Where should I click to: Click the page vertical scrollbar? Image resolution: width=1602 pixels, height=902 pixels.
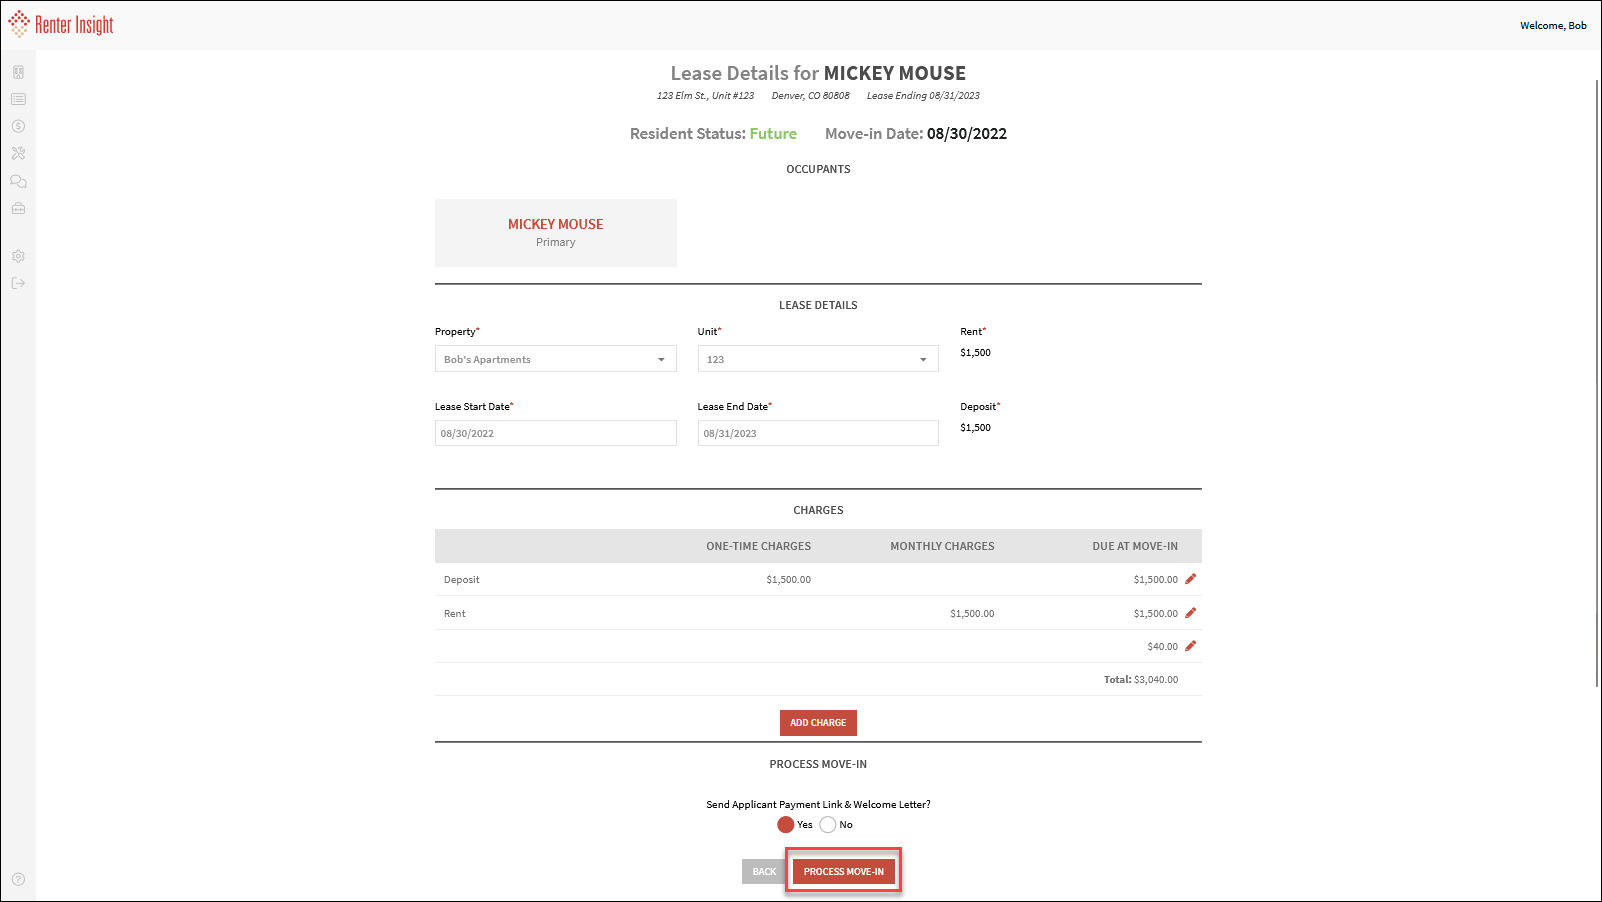point(1597,383)
